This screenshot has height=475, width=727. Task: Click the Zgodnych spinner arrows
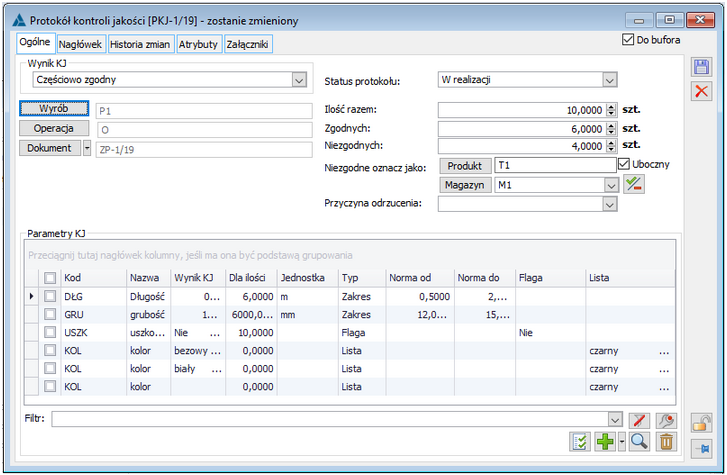click(611, 128)
